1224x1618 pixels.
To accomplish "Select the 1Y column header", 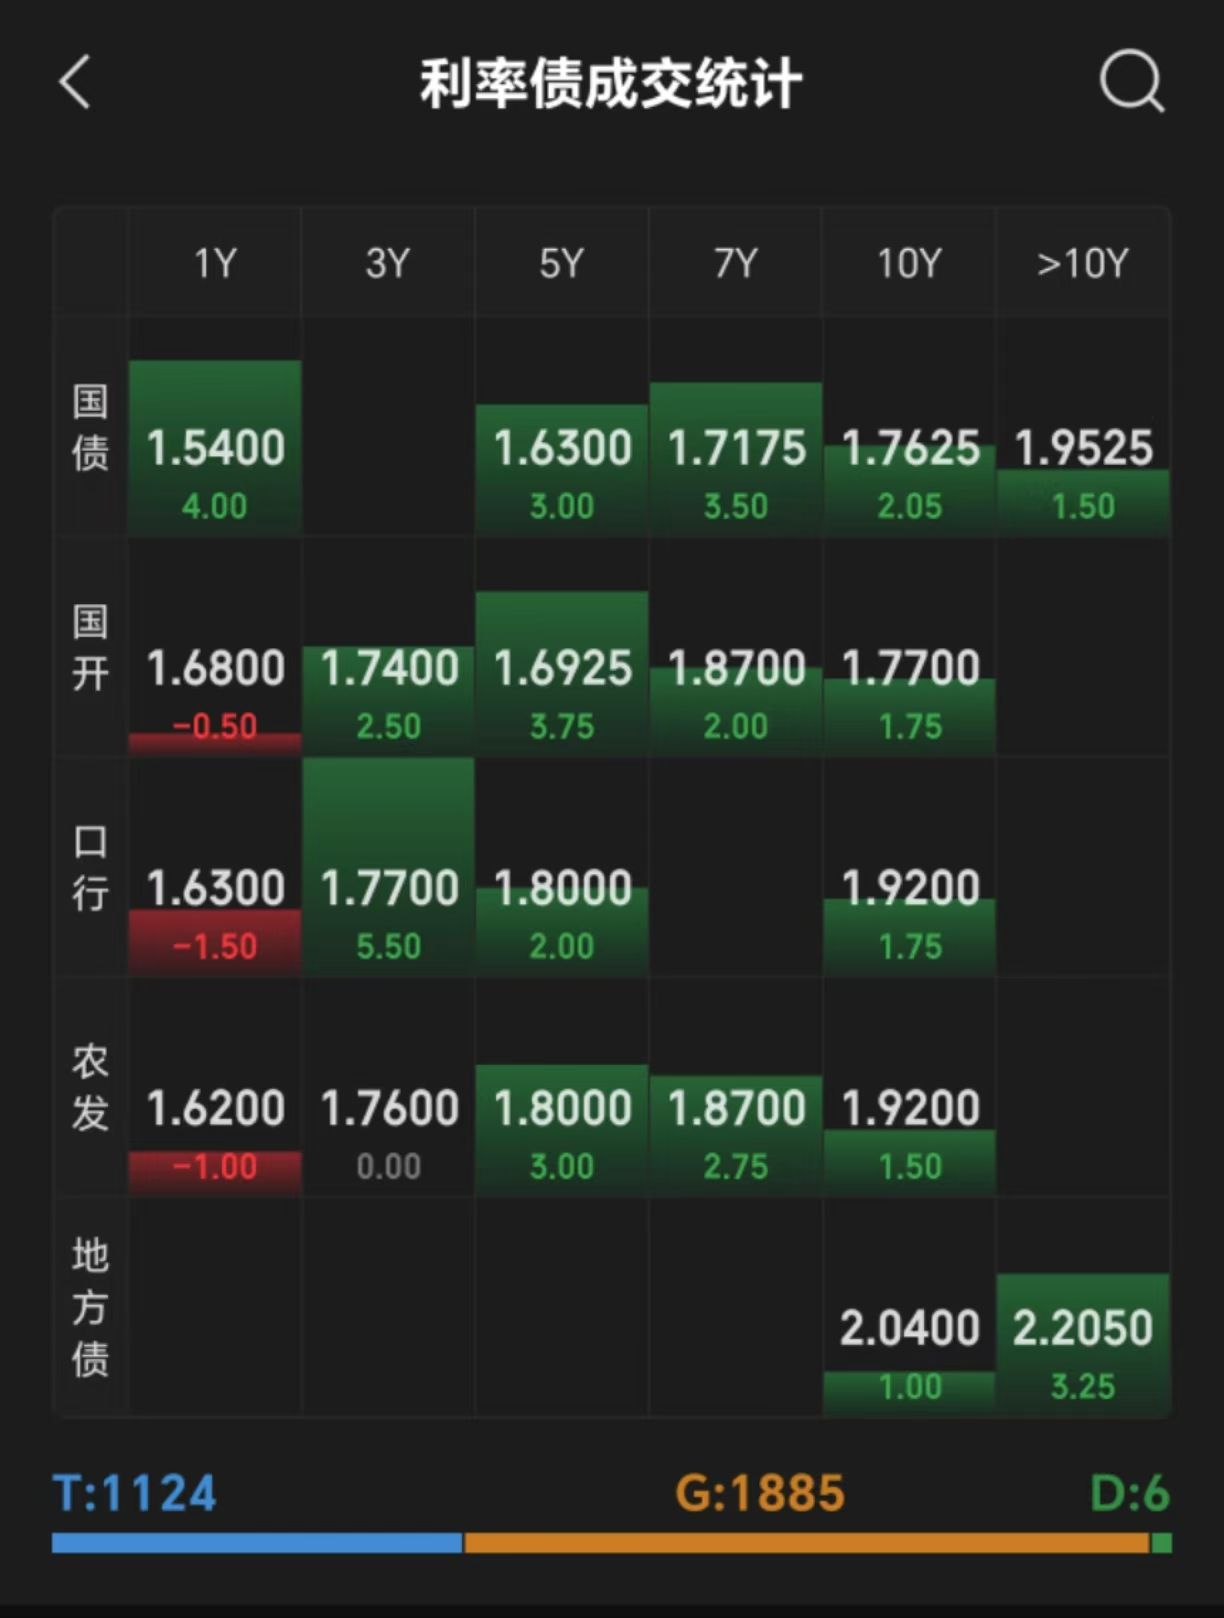I will (x=215, y=263).
